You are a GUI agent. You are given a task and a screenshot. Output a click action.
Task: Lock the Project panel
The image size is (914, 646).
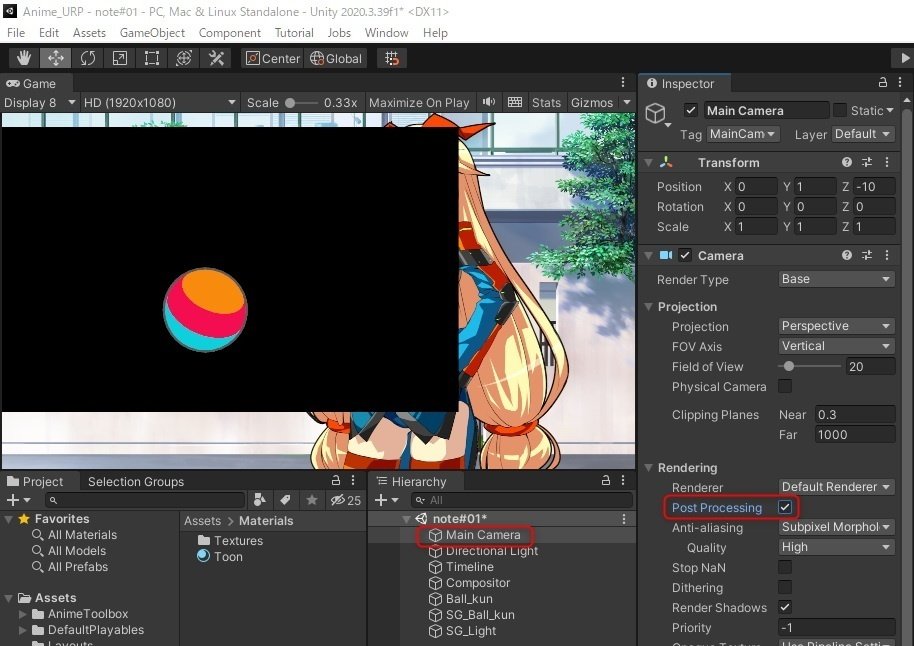coord(336,480)
